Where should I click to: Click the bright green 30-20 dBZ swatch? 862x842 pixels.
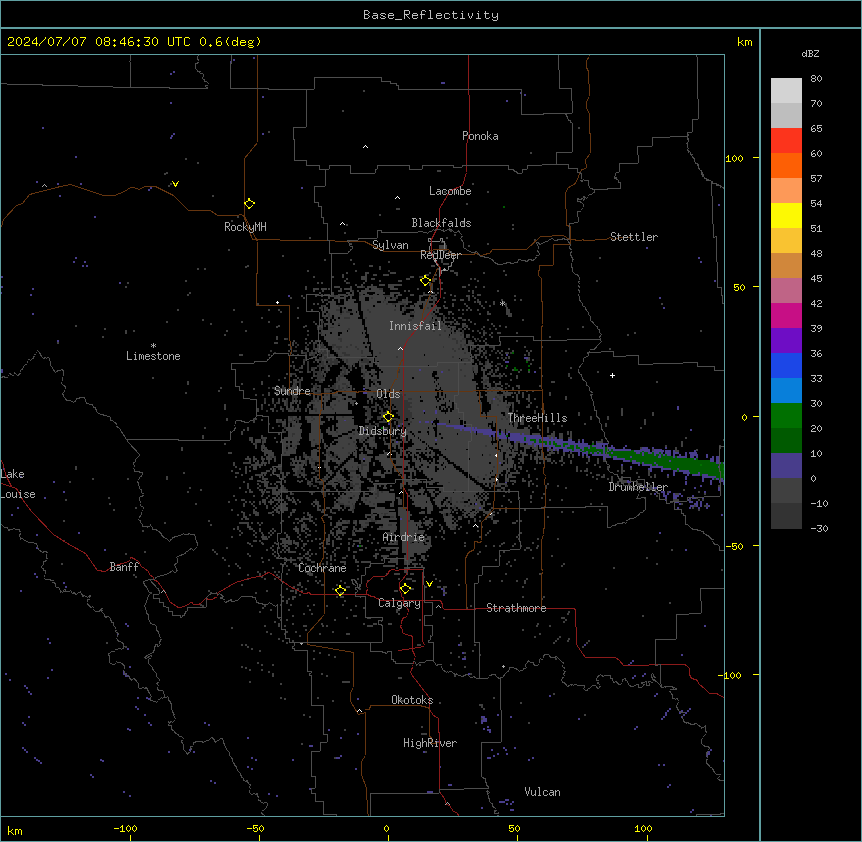click(x=786, y=416)
